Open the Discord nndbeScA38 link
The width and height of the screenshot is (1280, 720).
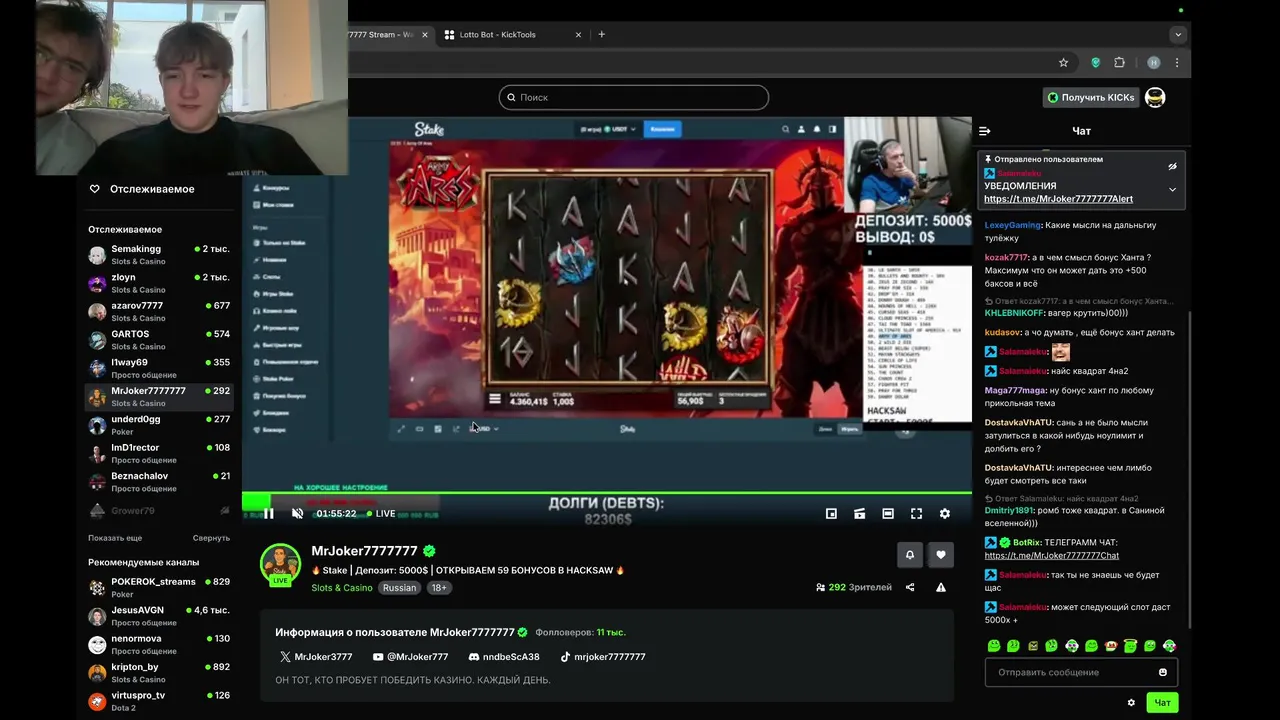(x=504, y=657)
